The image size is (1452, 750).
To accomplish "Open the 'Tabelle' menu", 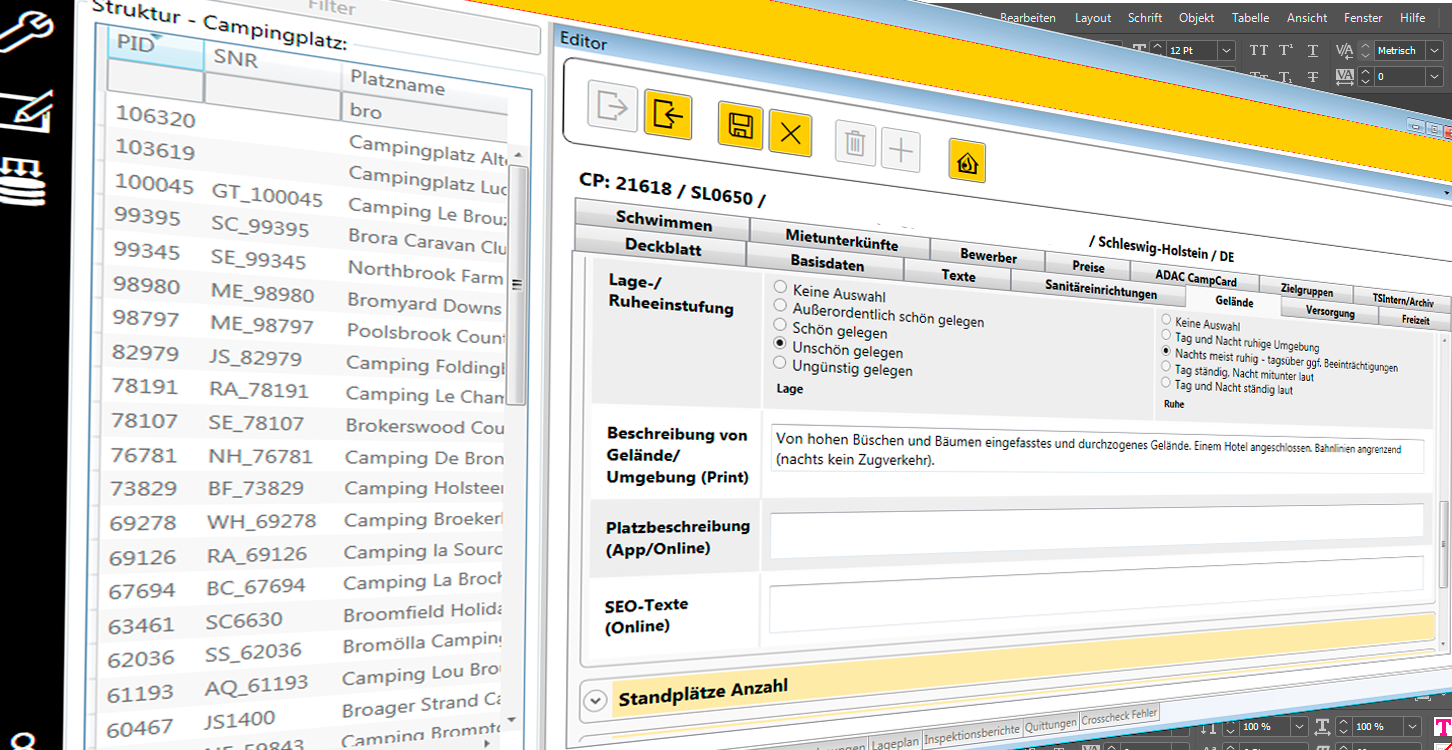I will 1250,18.
